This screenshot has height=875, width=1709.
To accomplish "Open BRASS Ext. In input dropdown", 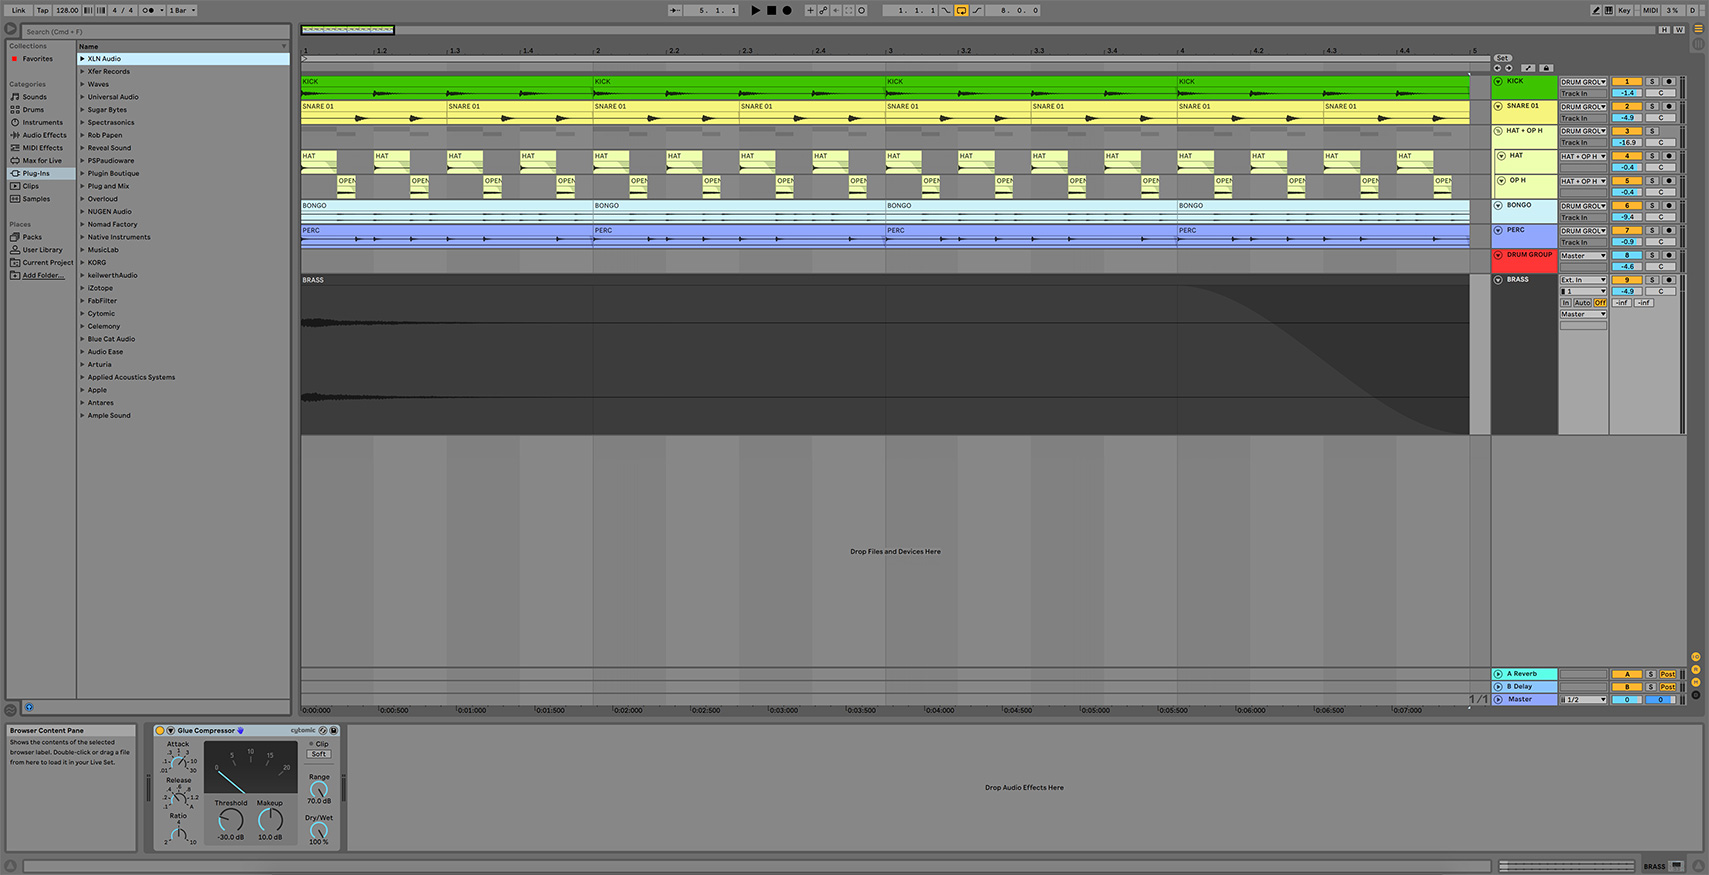I will click(x=1583, y=280).
